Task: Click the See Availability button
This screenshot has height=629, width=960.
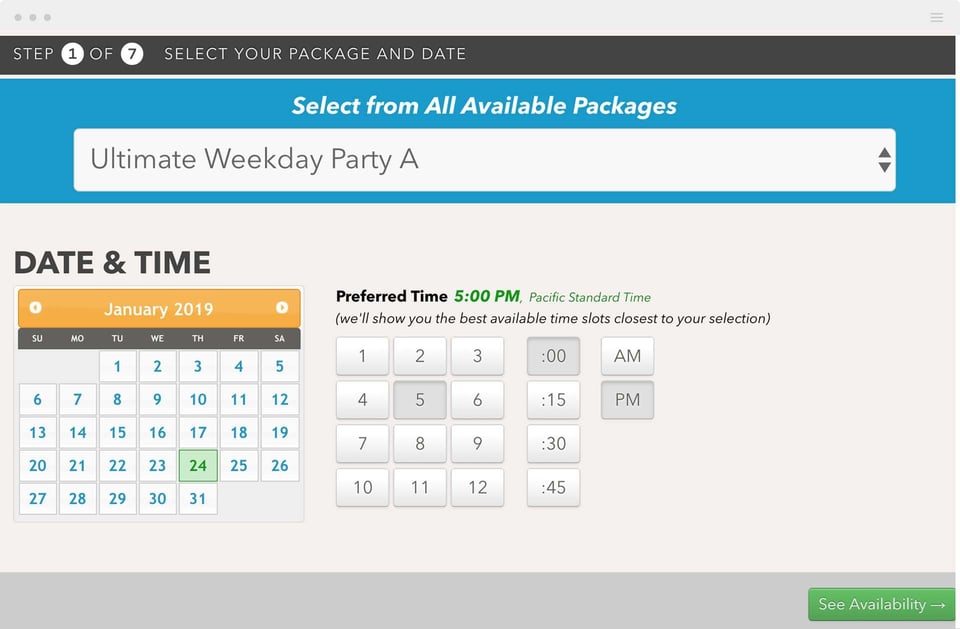Action: (881, 604)
